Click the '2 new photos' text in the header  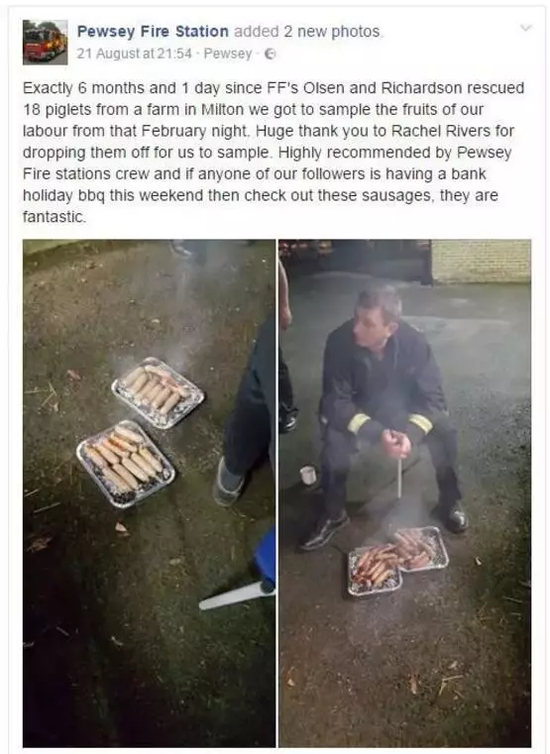(x=332, y=32)
